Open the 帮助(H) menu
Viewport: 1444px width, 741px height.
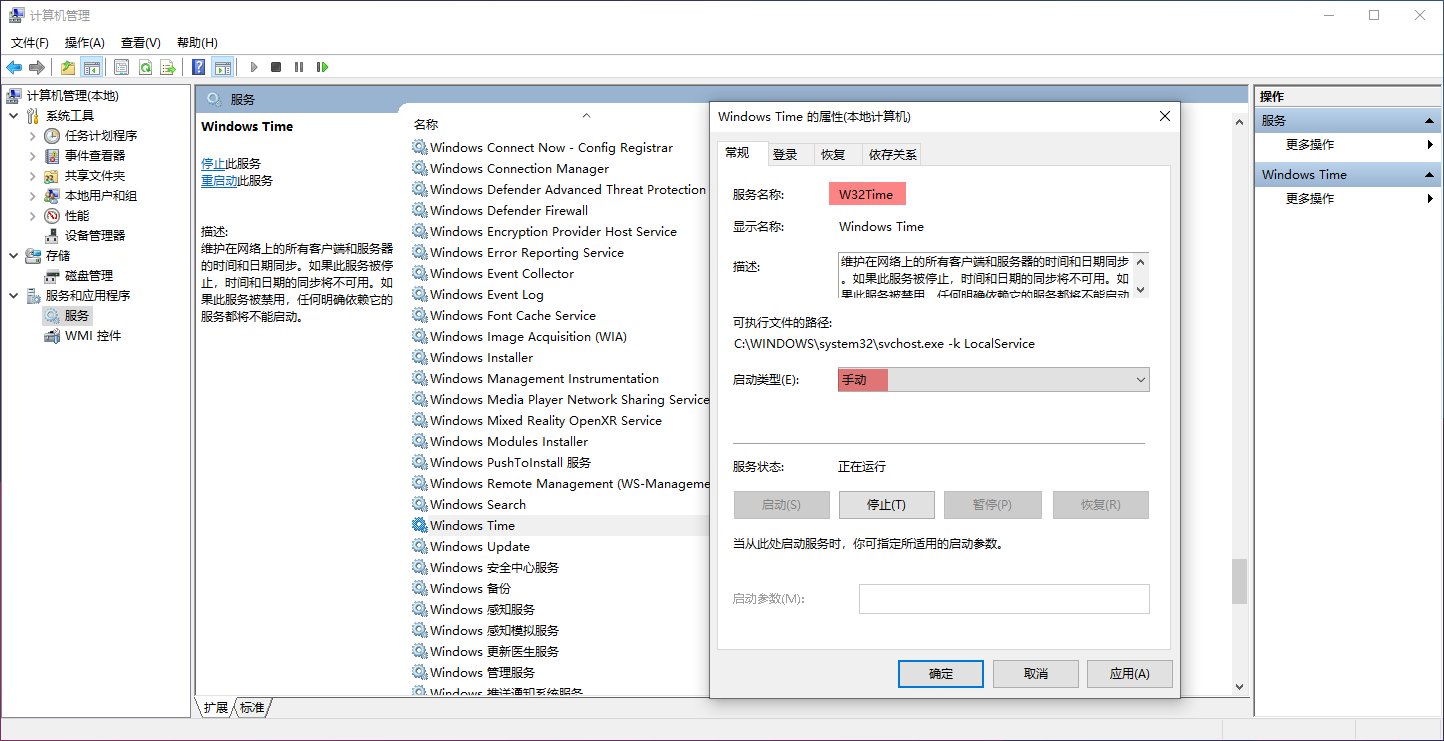pyautogui.click(x=197, y=42)
